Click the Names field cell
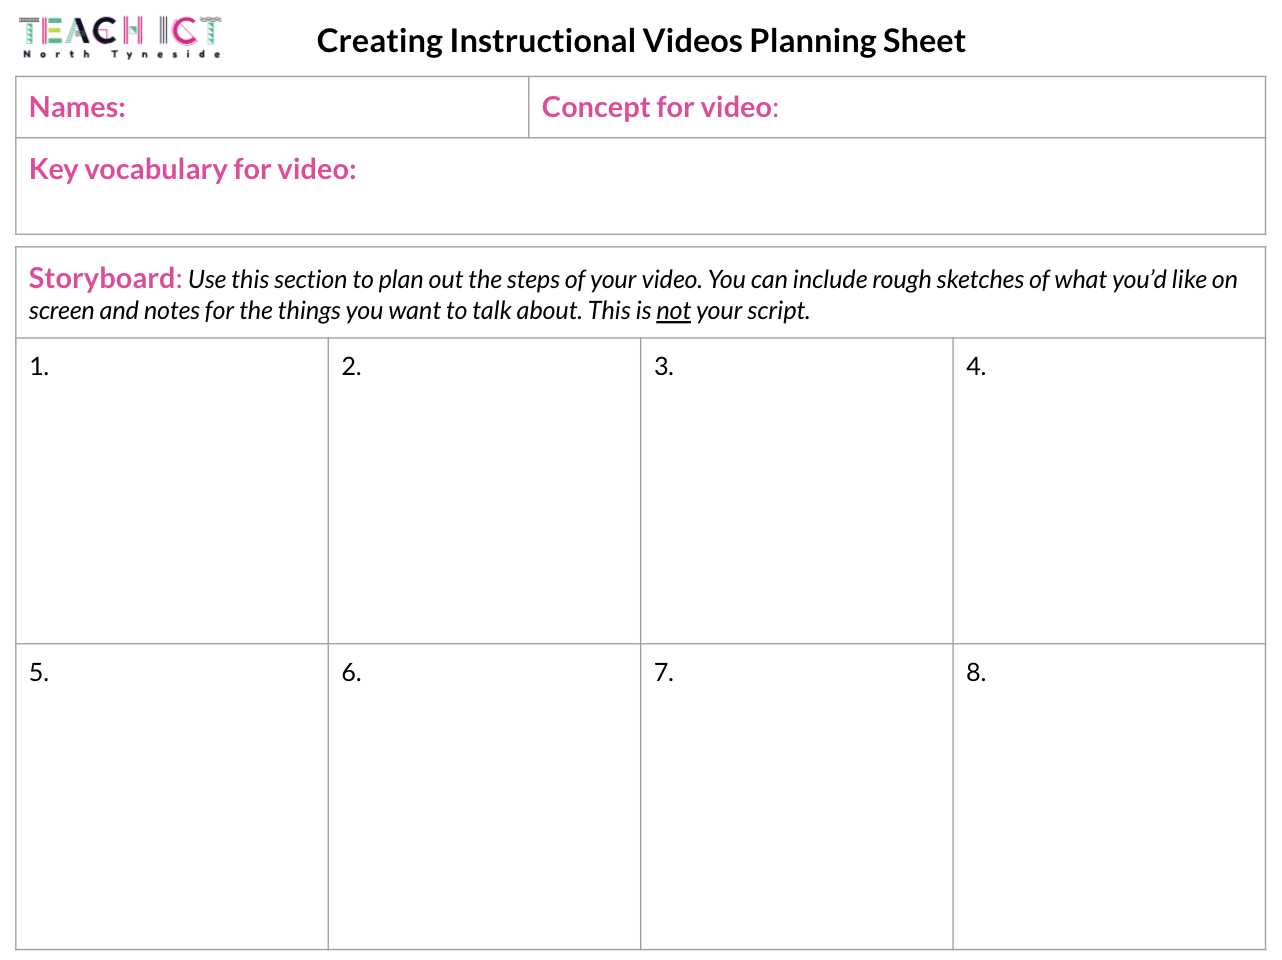 (x=272, y=107)
